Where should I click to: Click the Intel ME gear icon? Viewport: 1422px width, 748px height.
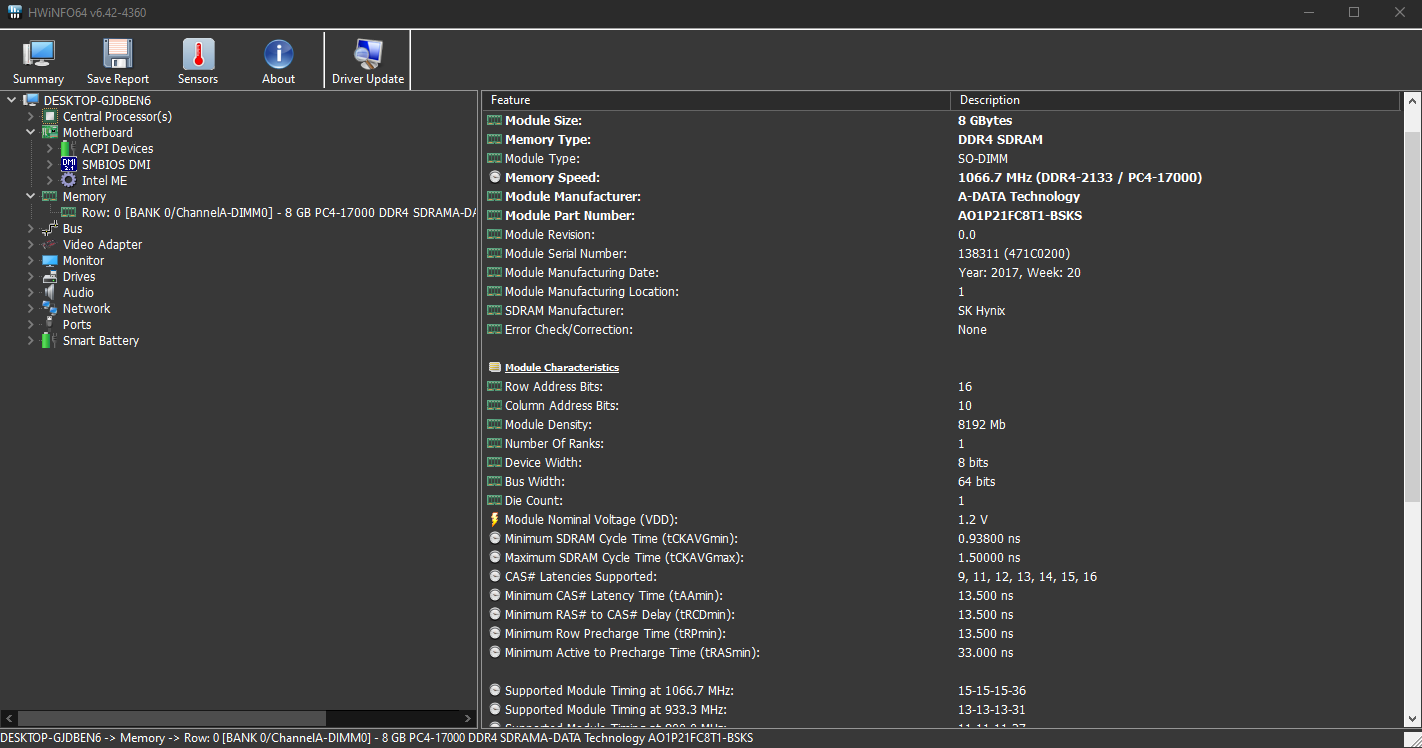pos(69,180)
